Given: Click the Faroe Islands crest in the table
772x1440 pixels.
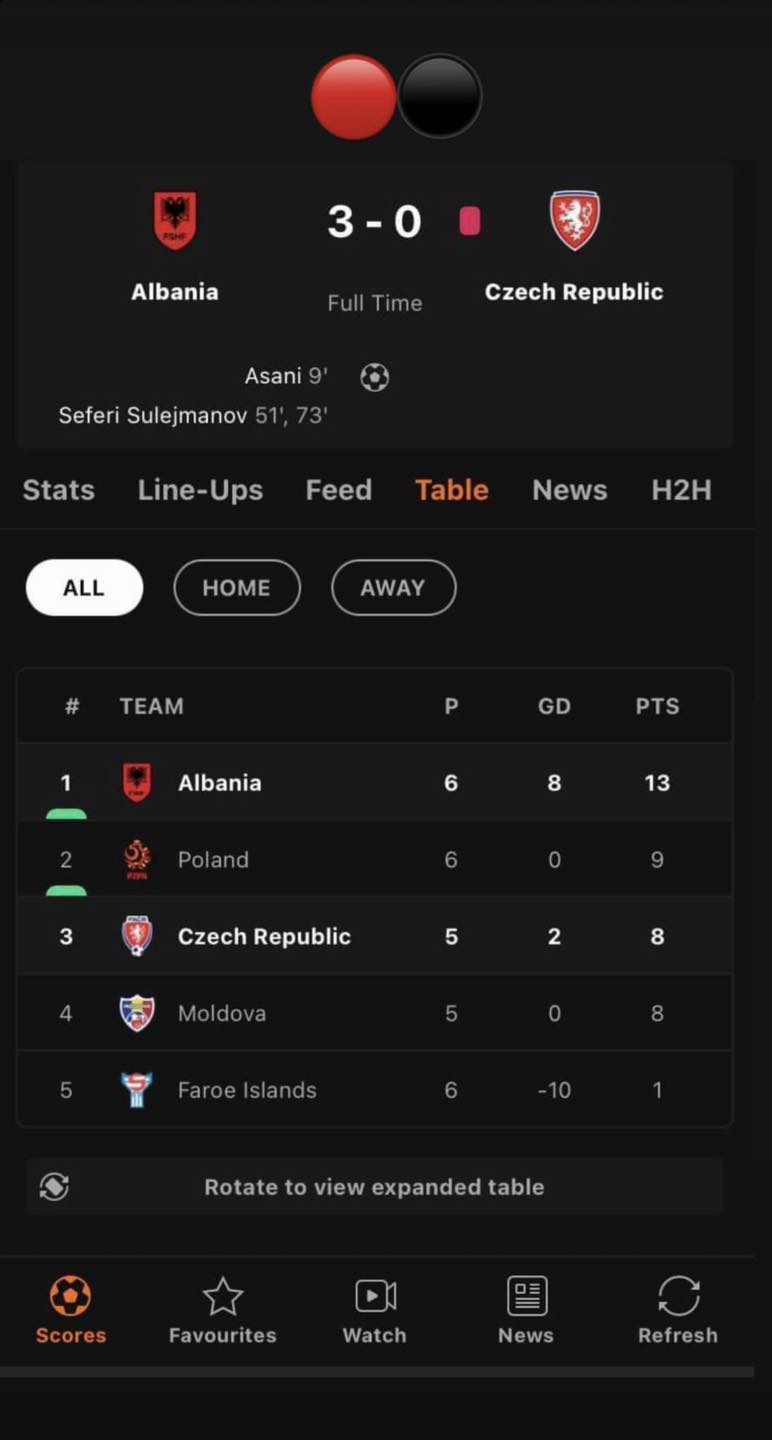Looking at the screenshot, I should point(137,1090).
